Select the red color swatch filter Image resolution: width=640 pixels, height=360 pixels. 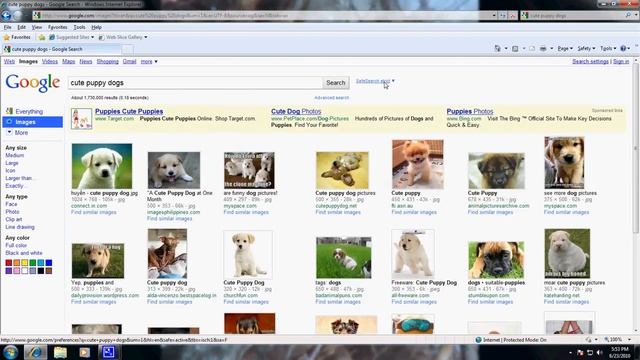[9, 263]
